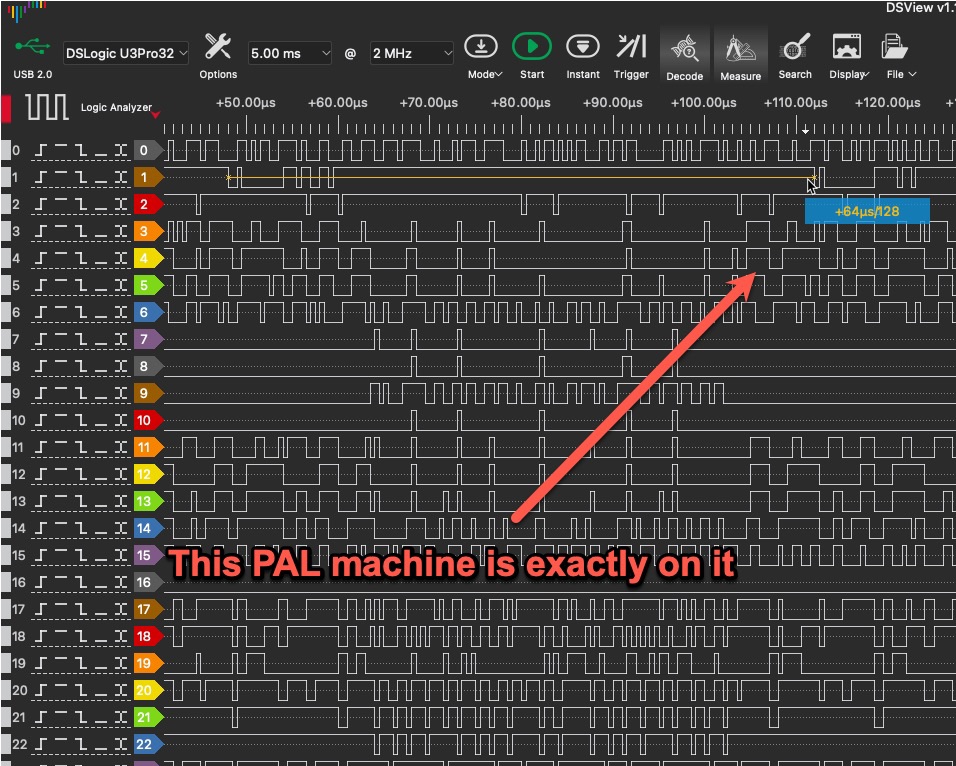Image resolution: width=956 pixels, height=766 pixels.
Task: Click the channel 4 yellow label
Action: (x=146, y=258)
